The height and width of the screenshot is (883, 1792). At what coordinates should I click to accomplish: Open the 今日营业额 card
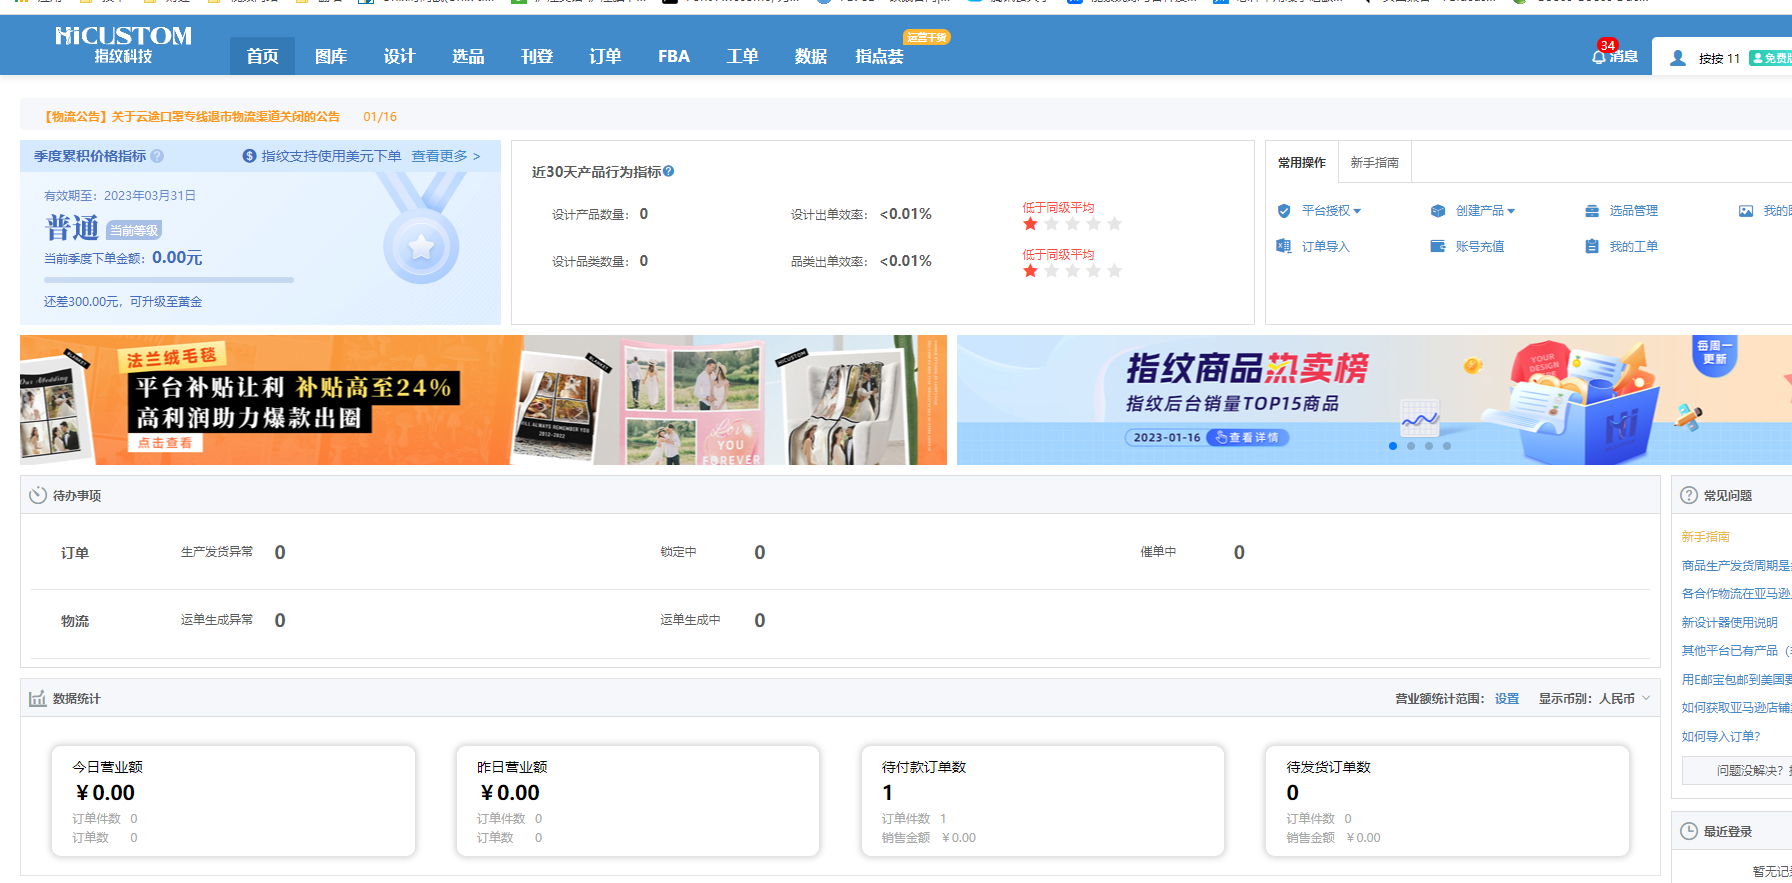click(x=233, y=801)
